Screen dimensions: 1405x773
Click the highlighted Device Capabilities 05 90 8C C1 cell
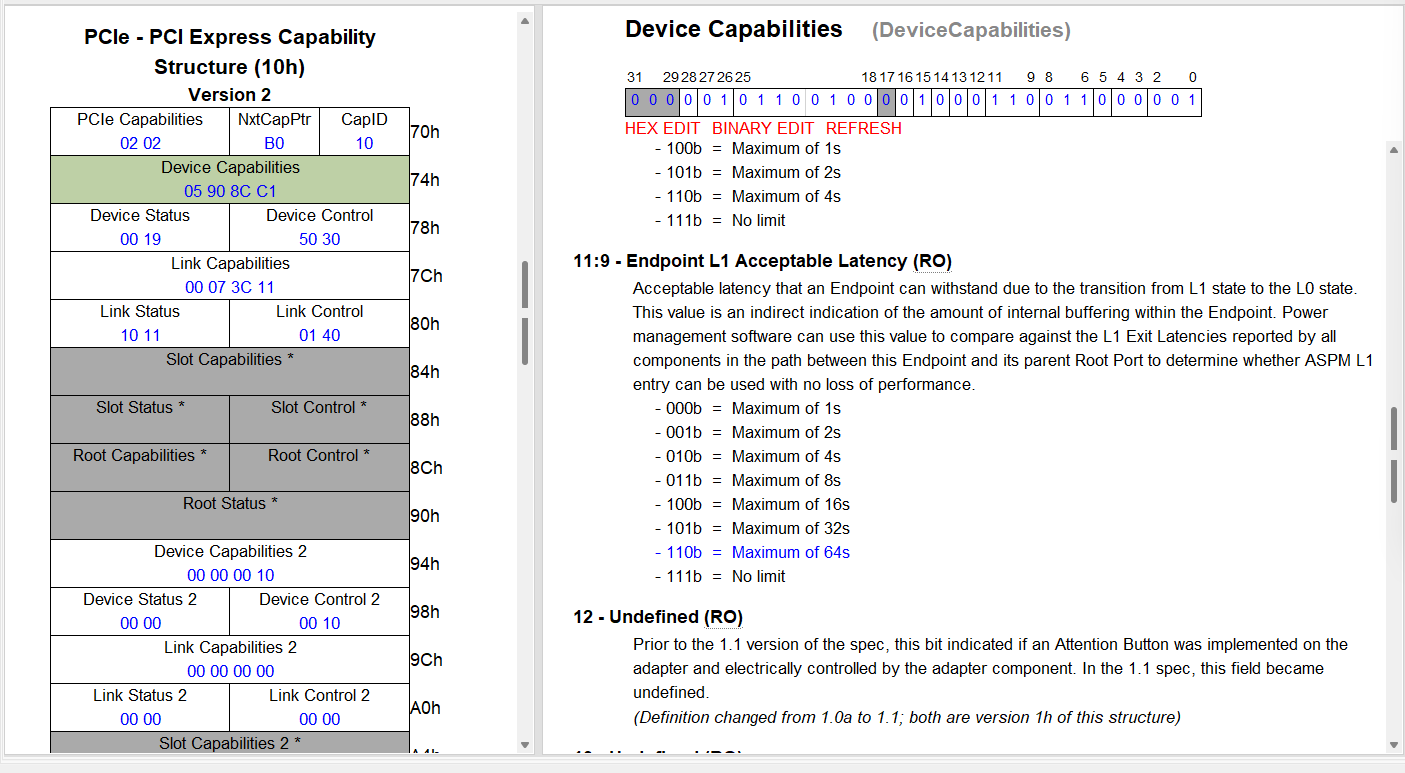click(x=230, y=179)
